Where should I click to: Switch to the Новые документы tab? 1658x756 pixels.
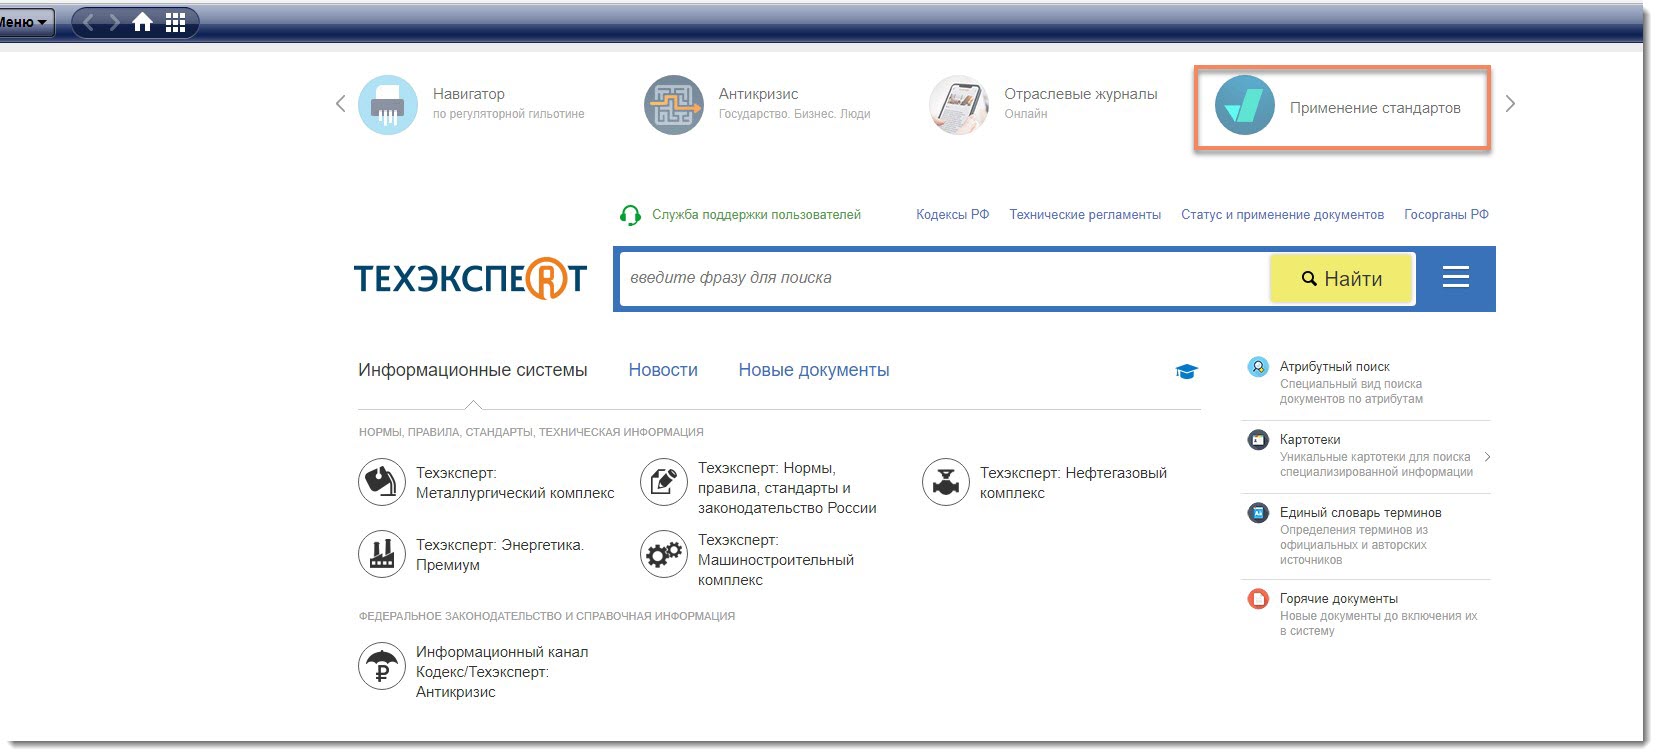[x=814, y=370]
